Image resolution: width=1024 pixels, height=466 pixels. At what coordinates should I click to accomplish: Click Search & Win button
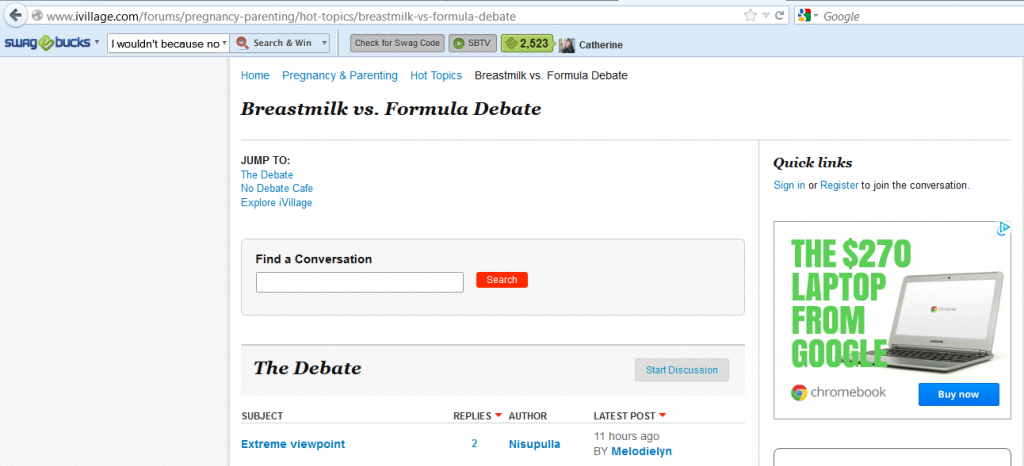point(274,43)
